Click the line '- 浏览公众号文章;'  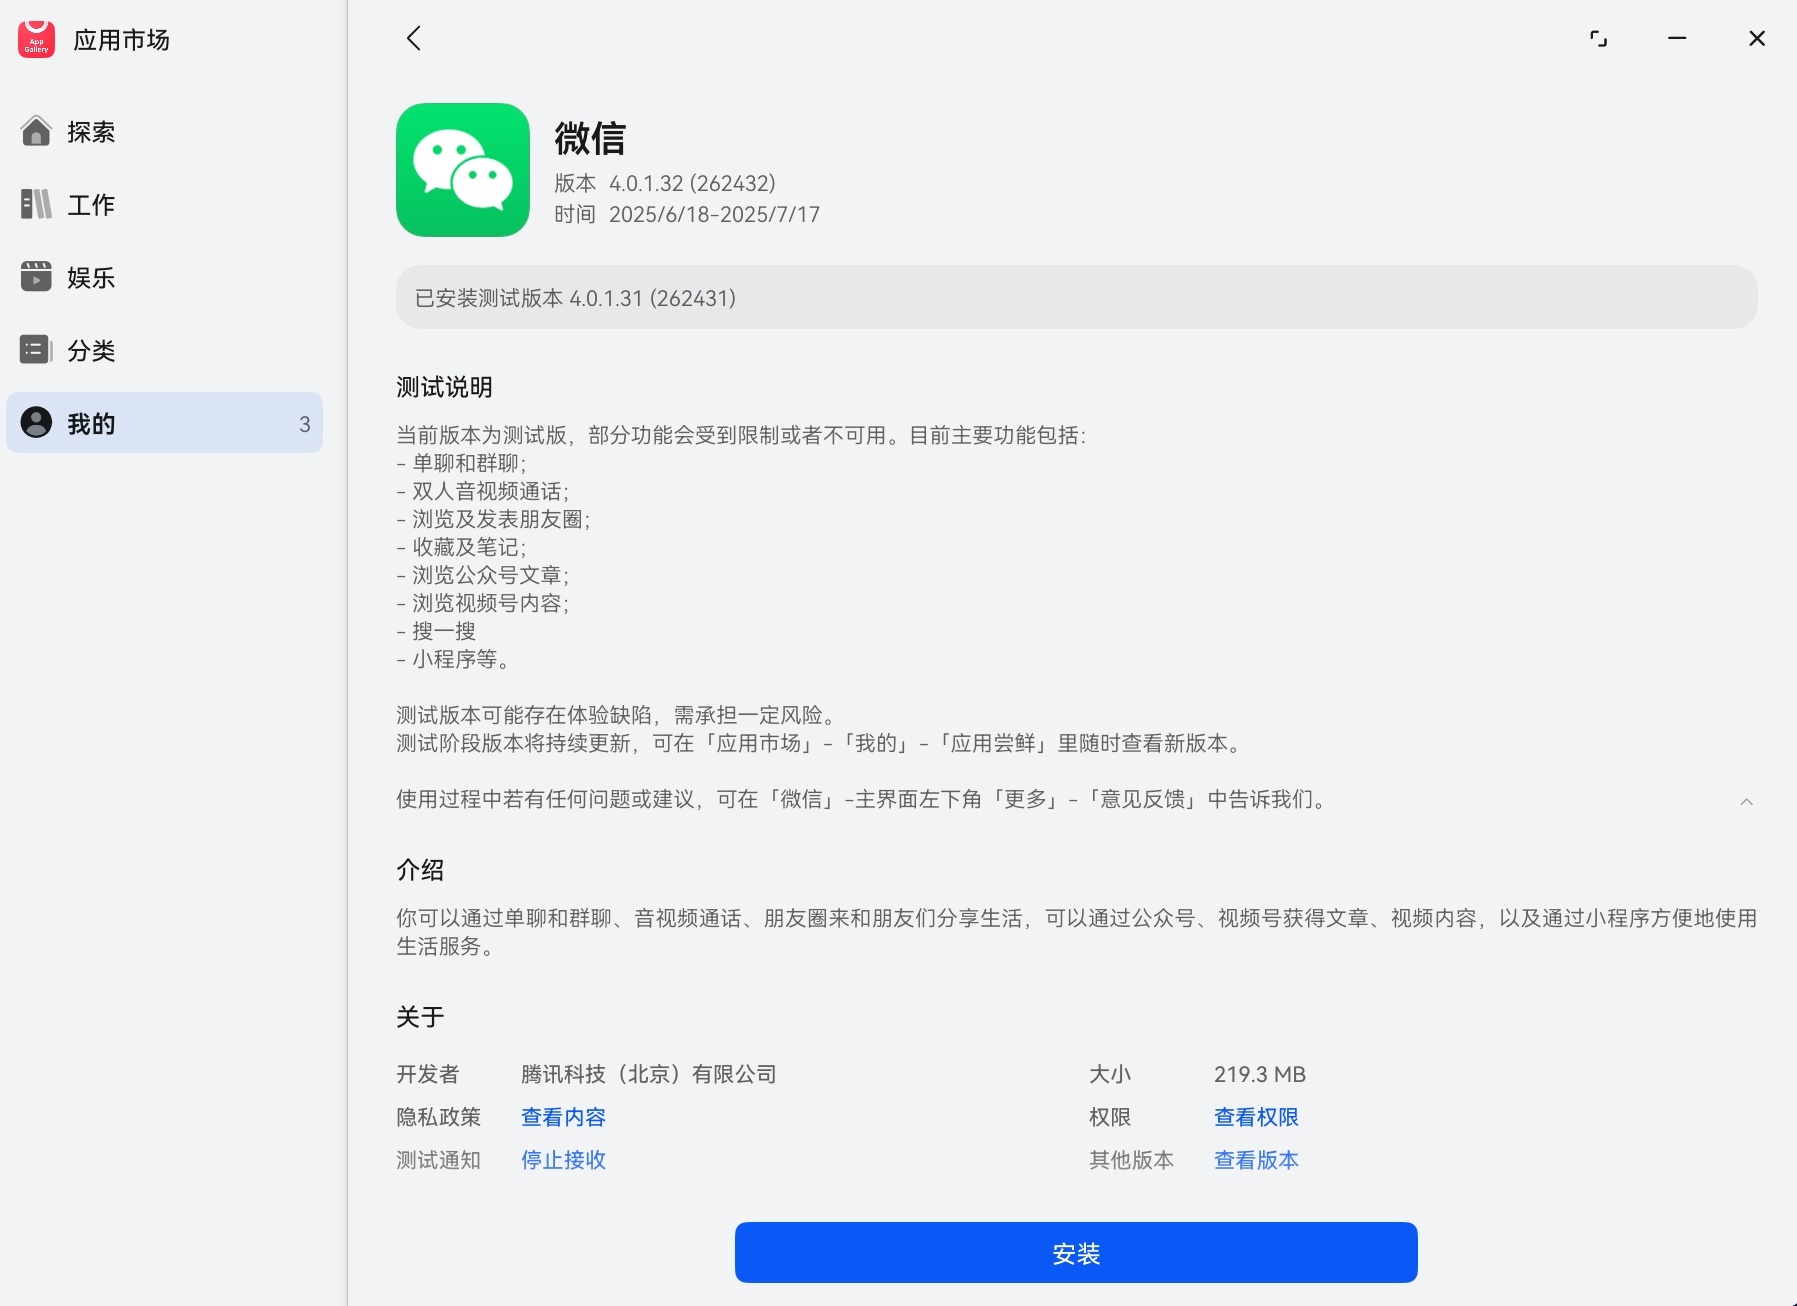483,575
